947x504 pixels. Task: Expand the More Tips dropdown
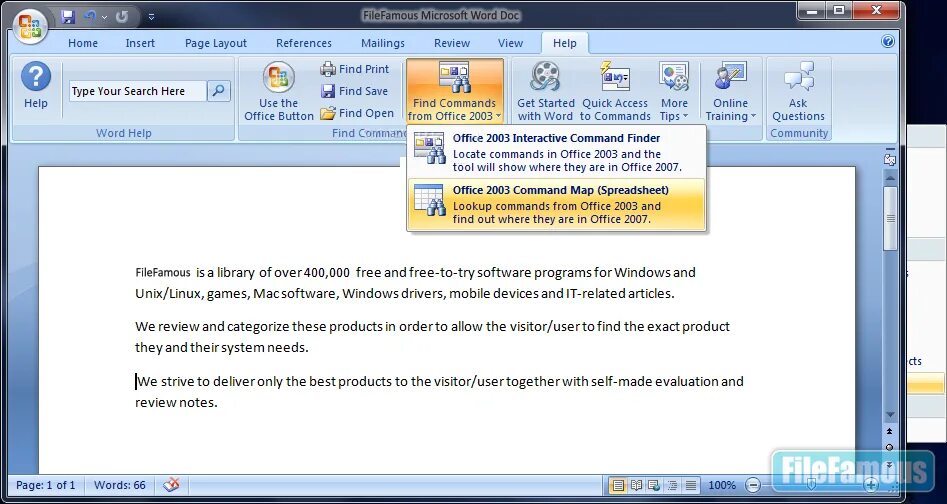[x=674, y=91]
